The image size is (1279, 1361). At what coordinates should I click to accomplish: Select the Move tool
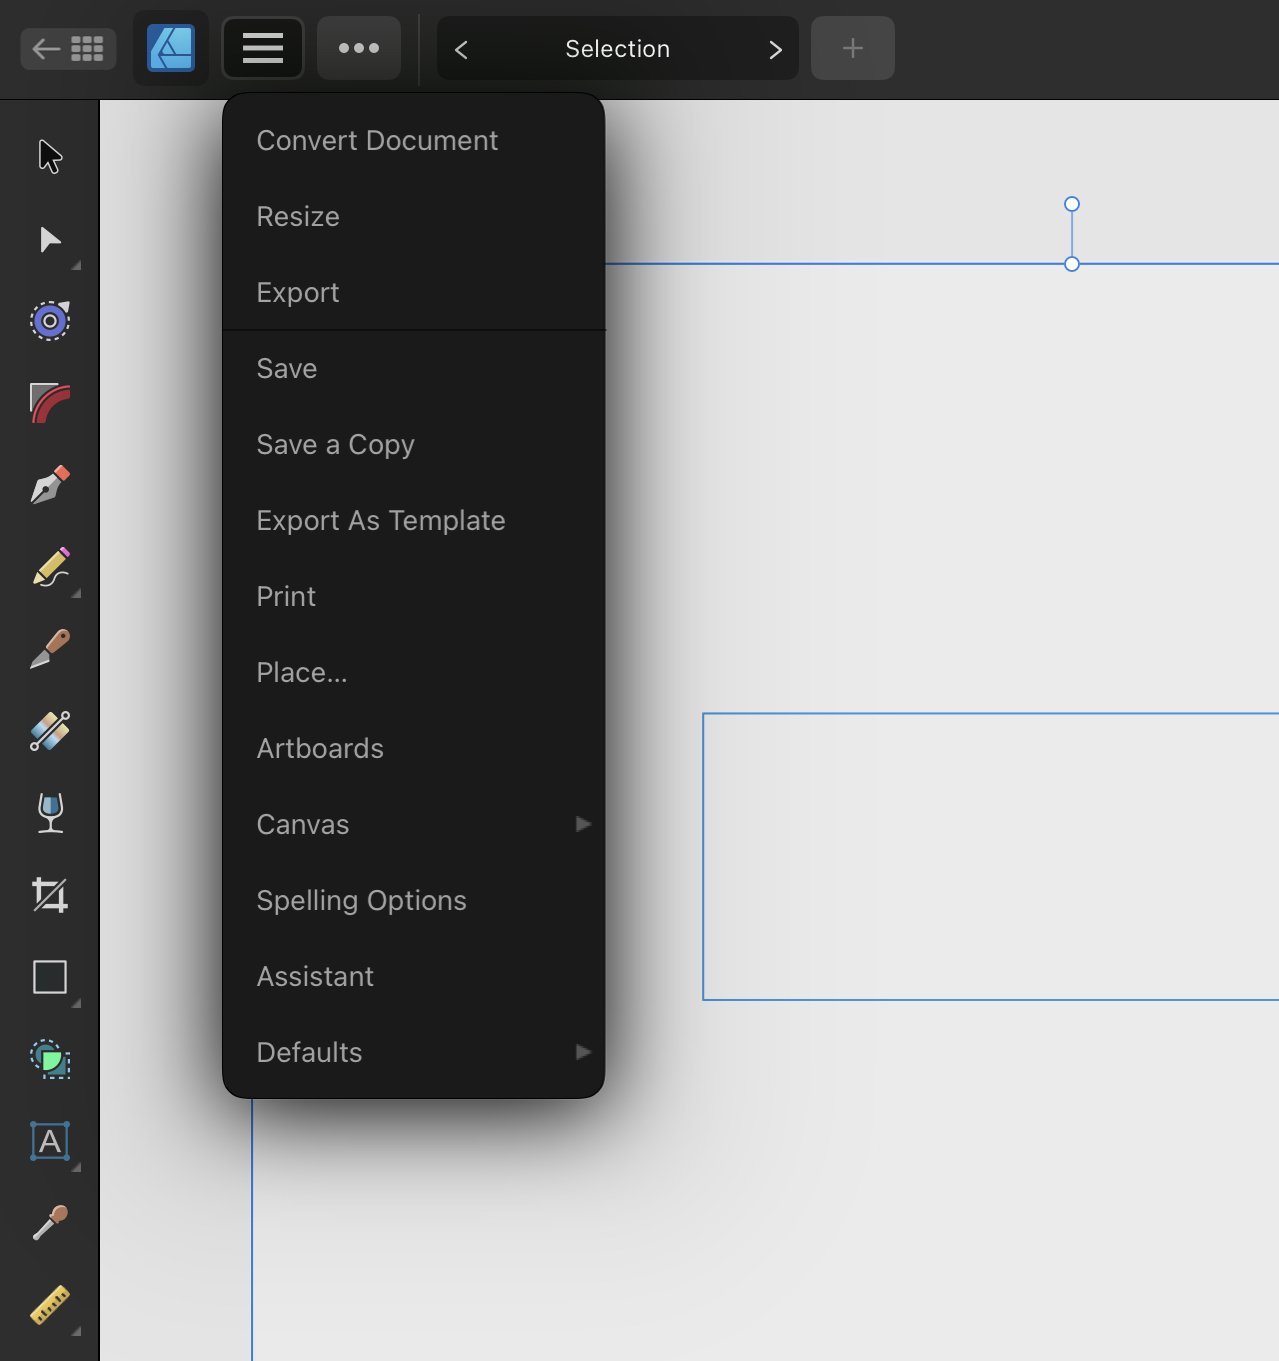pos(50,157)
